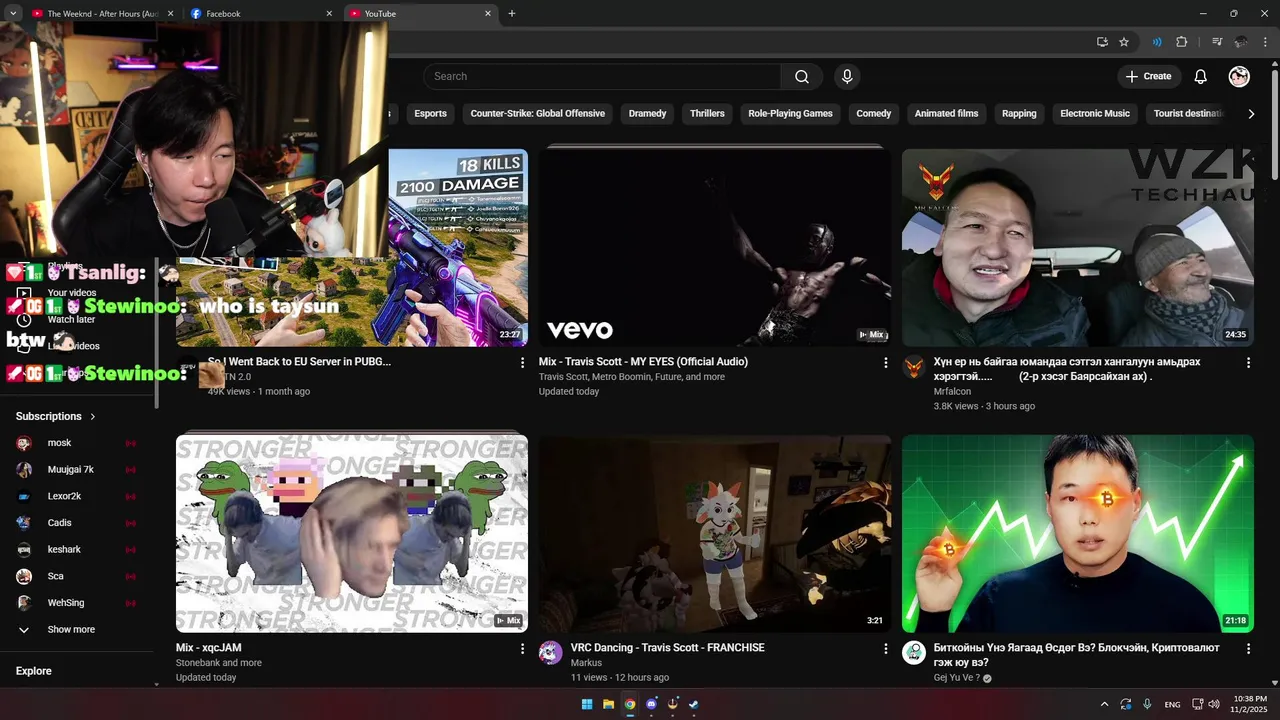Filter by Esports chip

pos(430,114)
